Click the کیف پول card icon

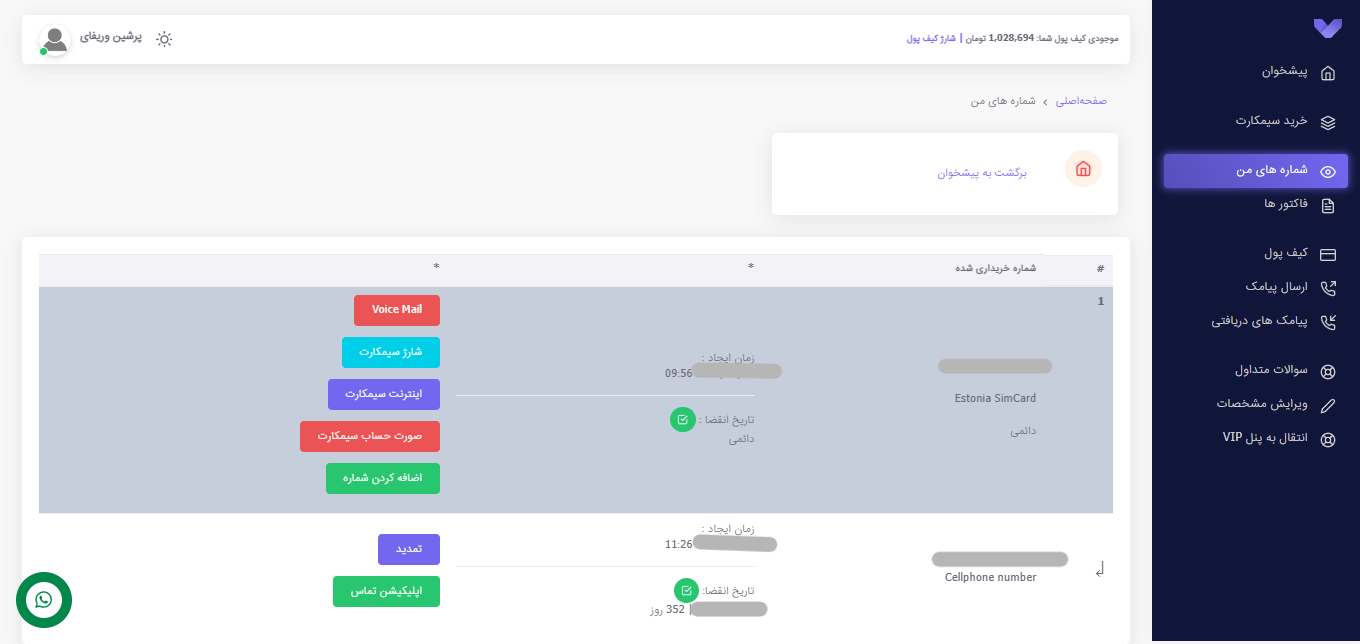click(1328, 254)
